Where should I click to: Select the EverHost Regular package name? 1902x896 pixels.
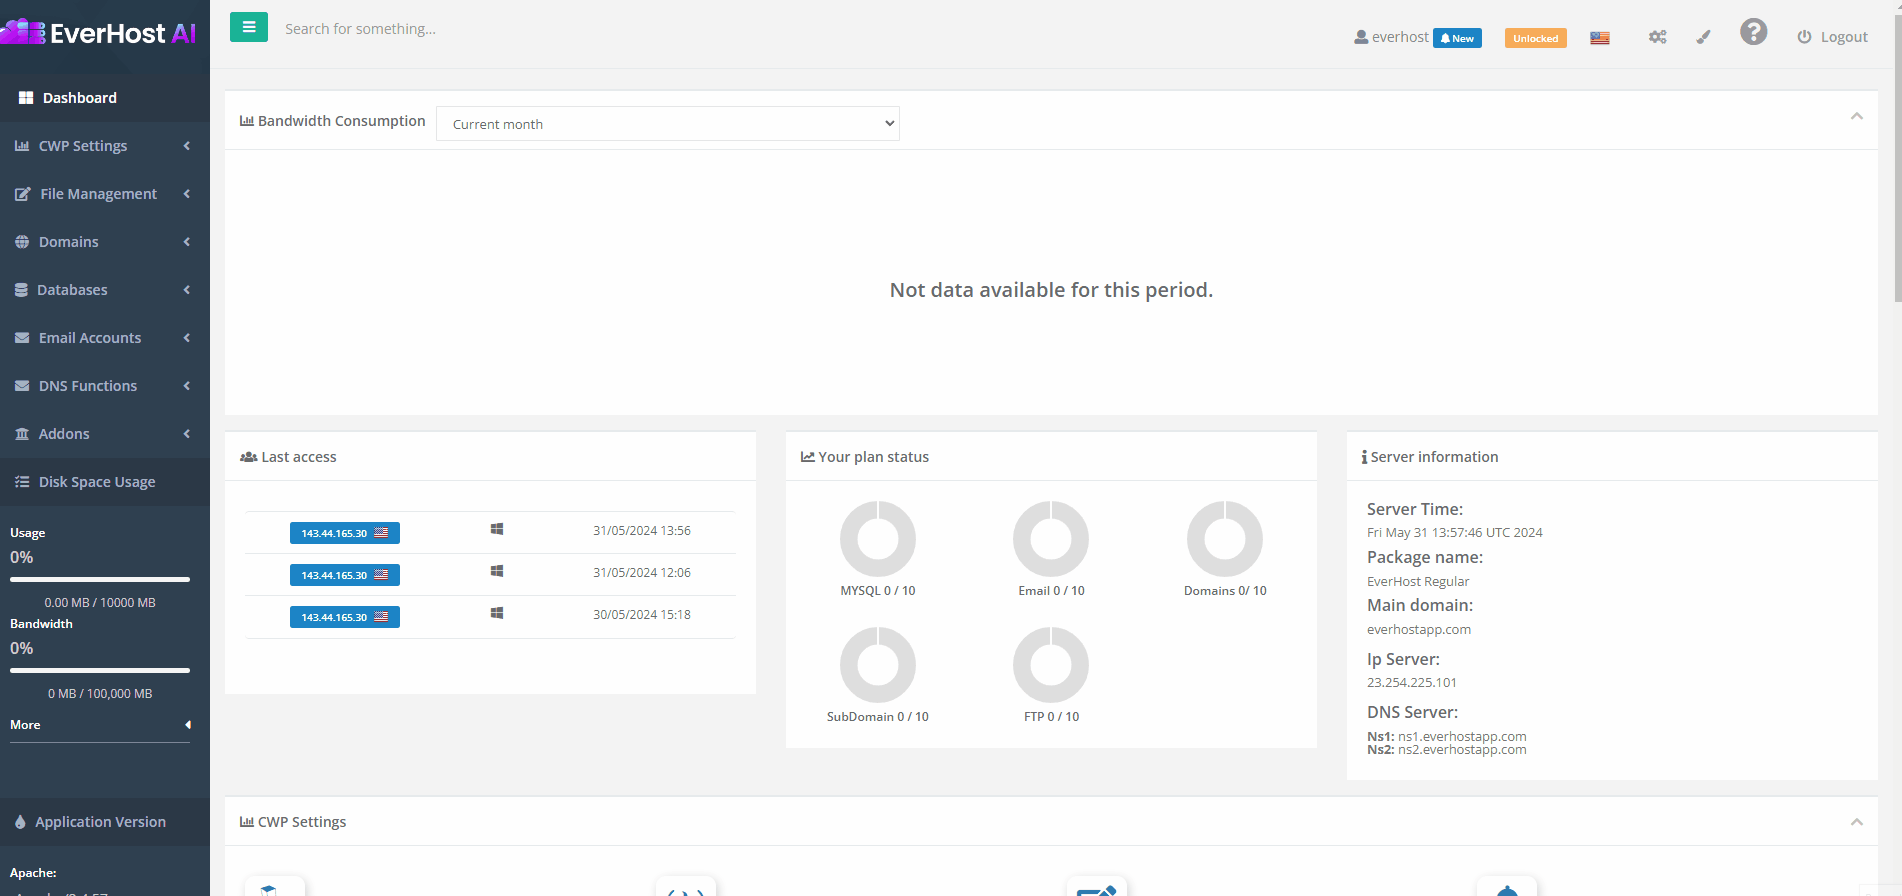pyautogui.click(x=1418, y=581)
